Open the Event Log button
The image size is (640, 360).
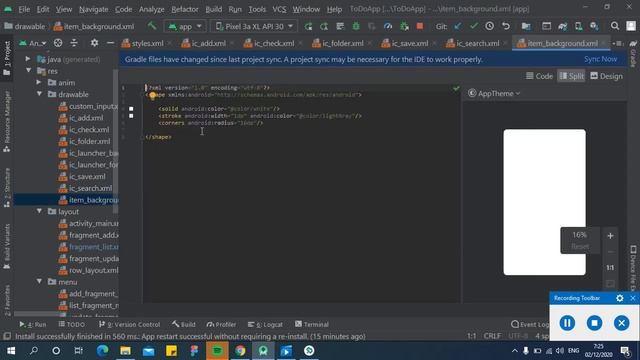(x=530, y=324)
